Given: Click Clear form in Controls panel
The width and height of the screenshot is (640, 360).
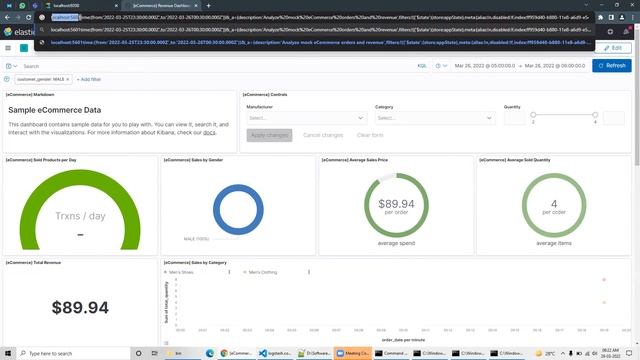Looking at the screenshot, I should click(x=370, y=135).
